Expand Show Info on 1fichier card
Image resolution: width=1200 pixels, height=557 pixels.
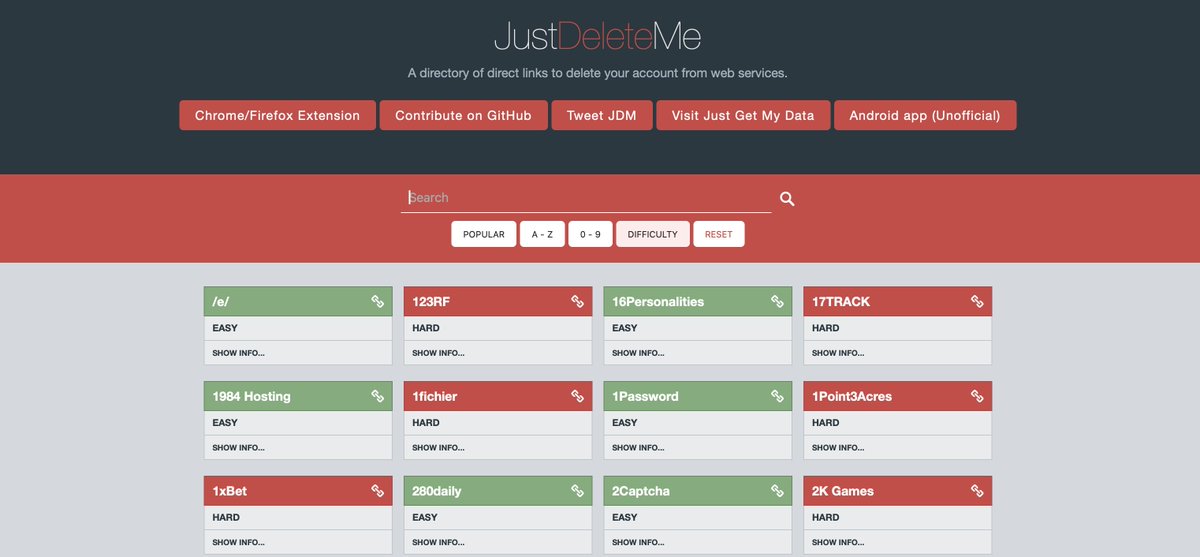click(438, 448)
